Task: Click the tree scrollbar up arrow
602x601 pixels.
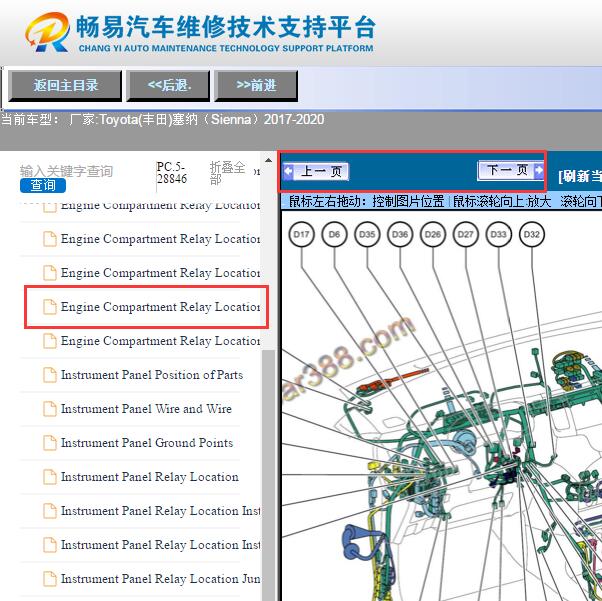Action: (268, 161)
